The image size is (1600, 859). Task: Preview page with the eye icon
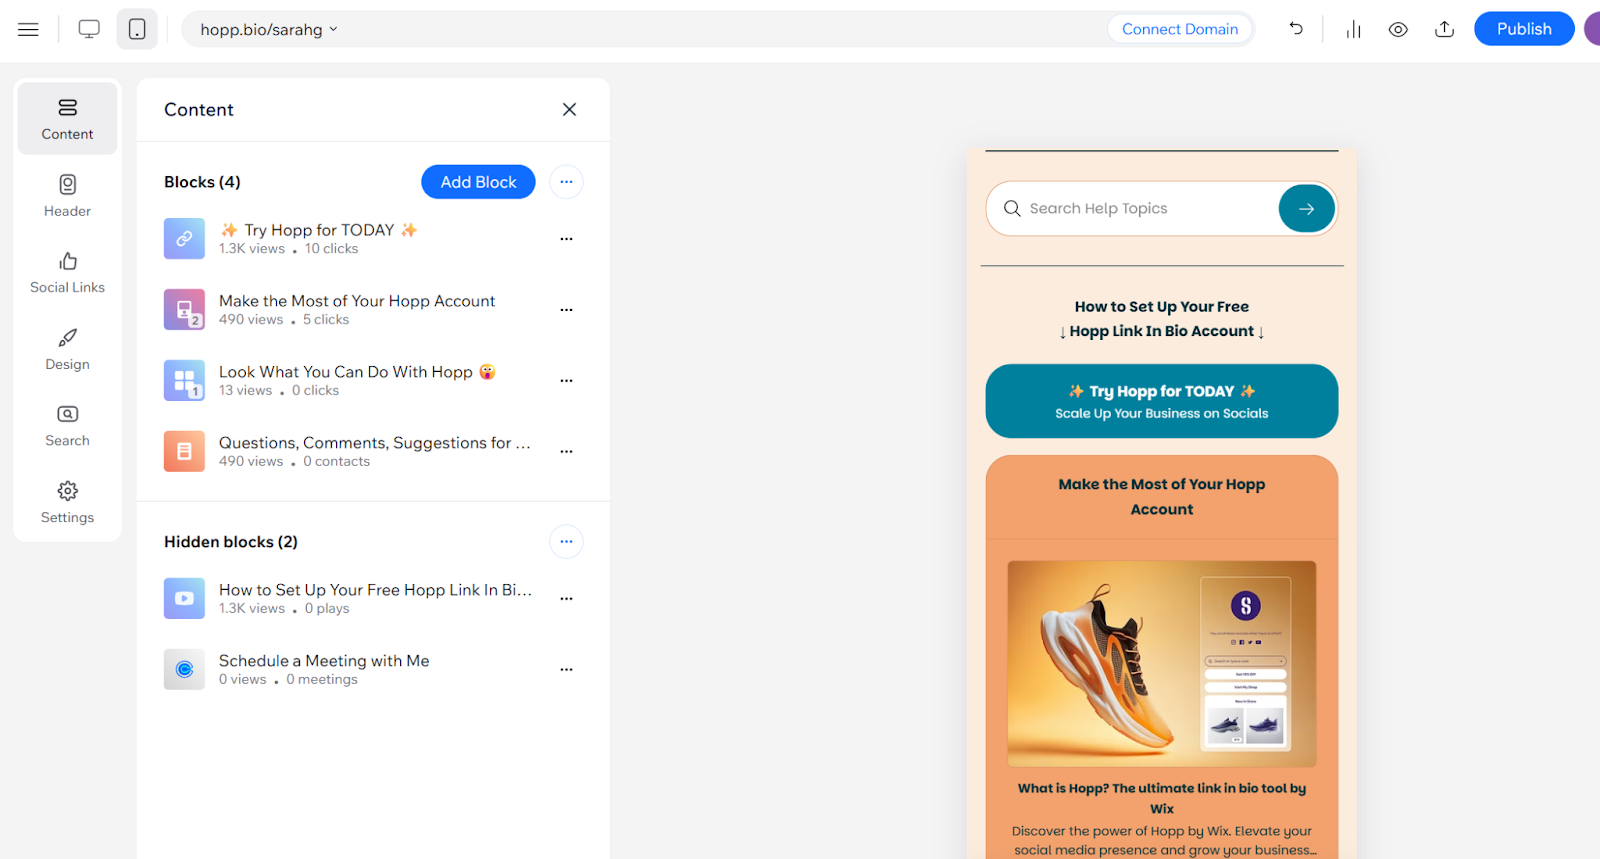point(1398,29)
